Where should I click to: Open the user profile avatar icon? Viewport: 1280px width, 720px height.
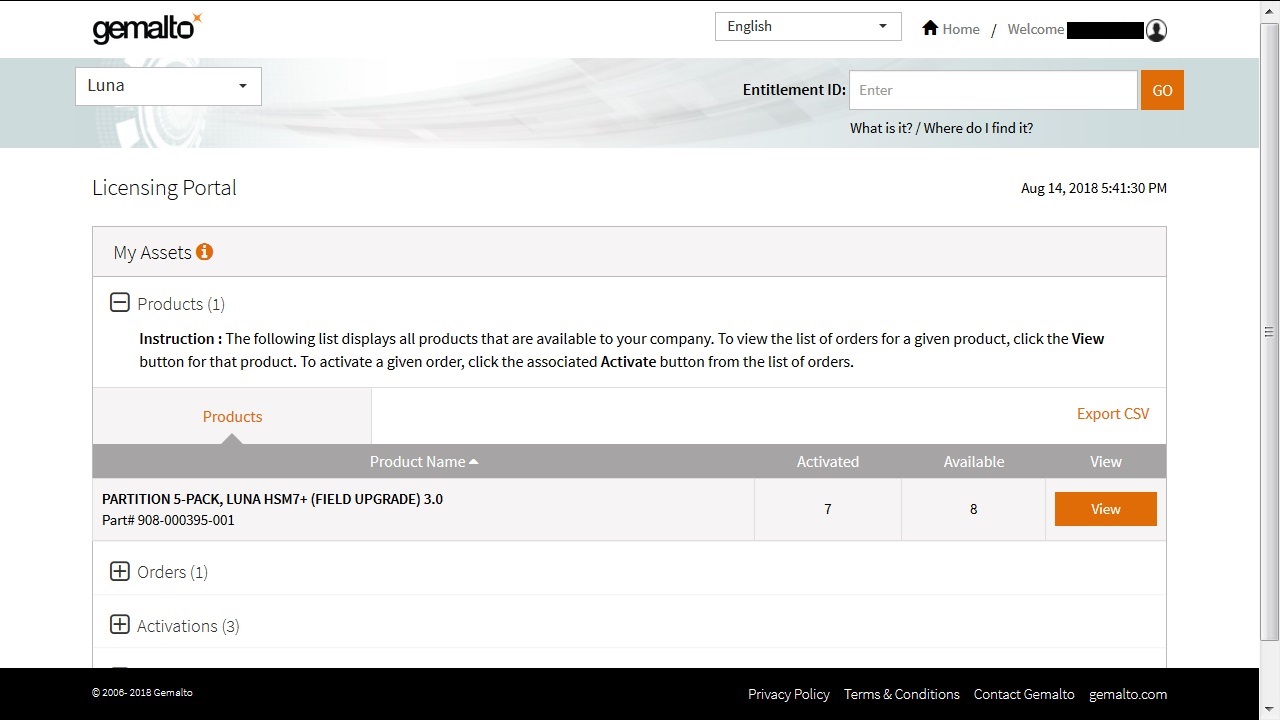(x=1156, y=30)
